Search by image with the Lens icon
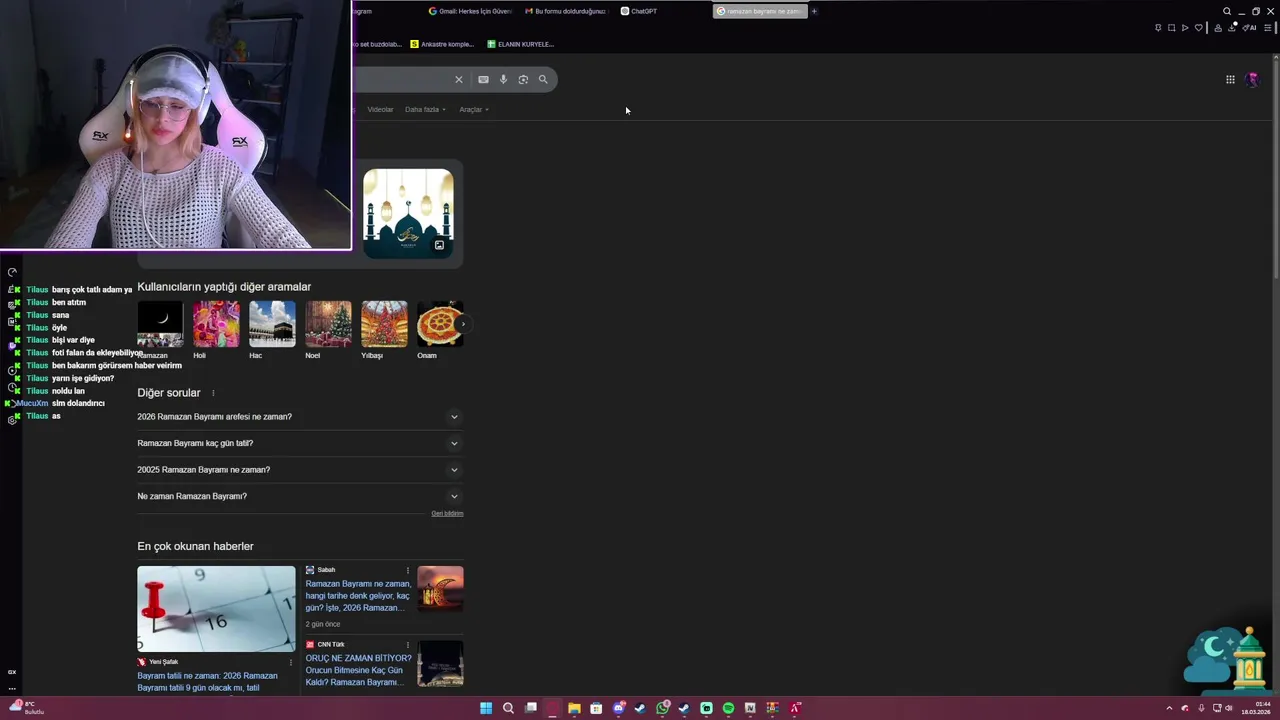The height and width of the screenshot is (720, 1280). [x=523, y=79]
